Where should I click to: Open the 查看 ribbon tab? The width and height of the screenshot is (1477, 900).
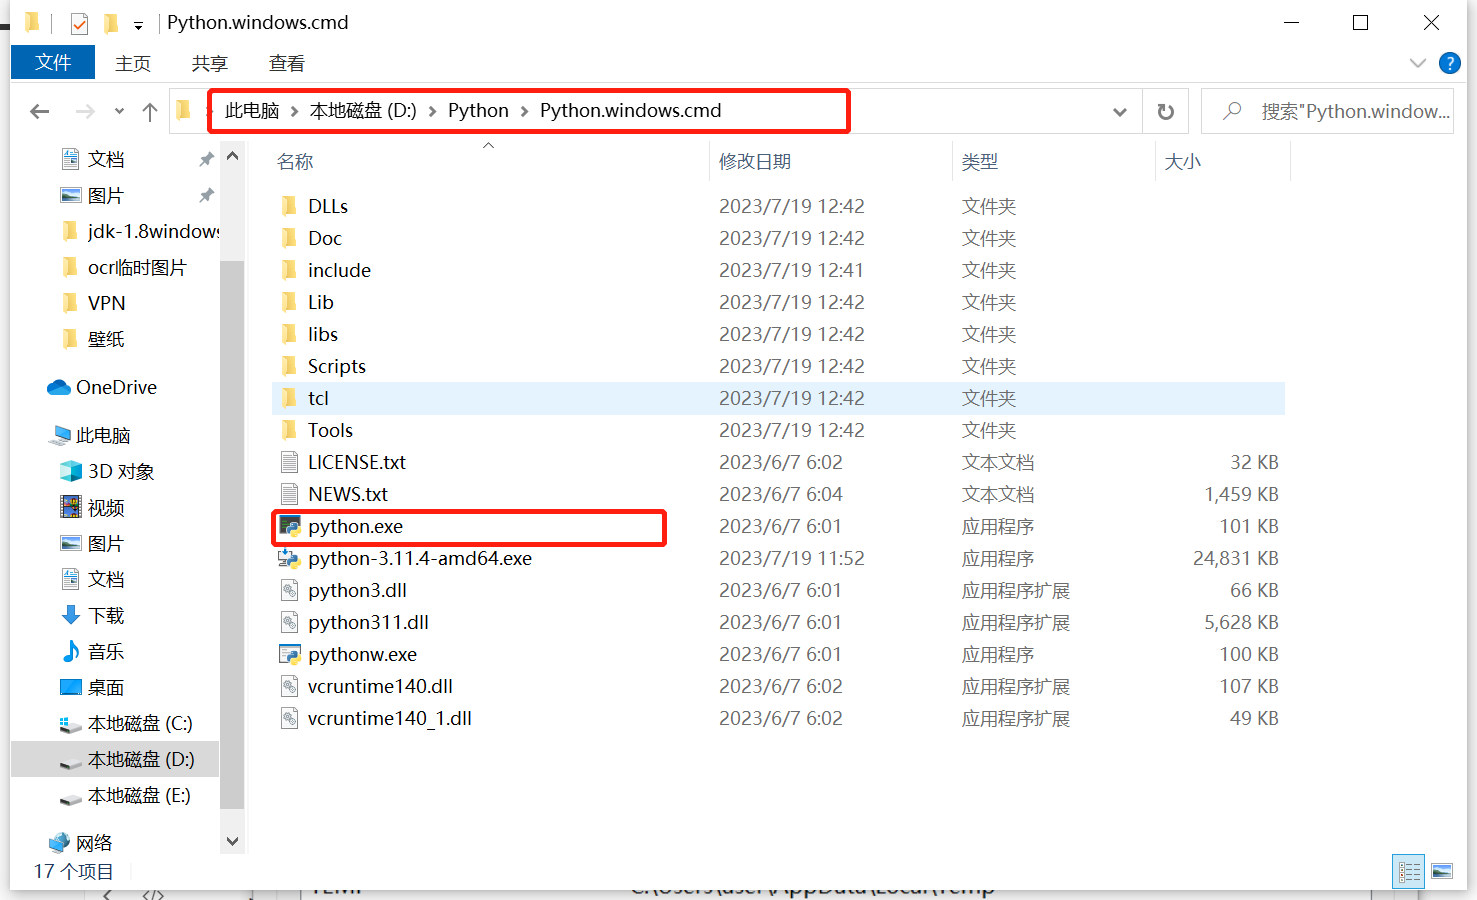coord(287,63)
